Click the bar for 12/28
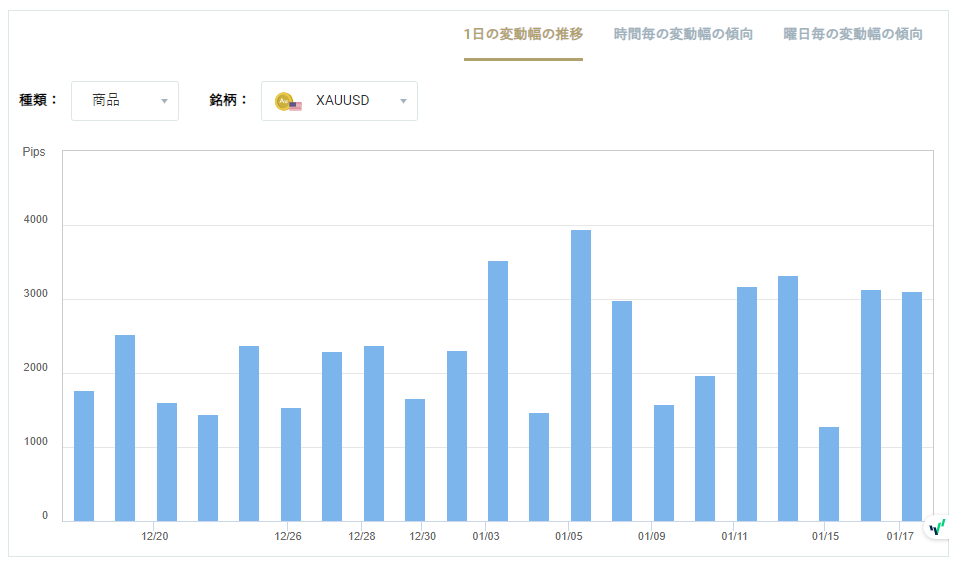962x562 pixels. pos(374,434)
